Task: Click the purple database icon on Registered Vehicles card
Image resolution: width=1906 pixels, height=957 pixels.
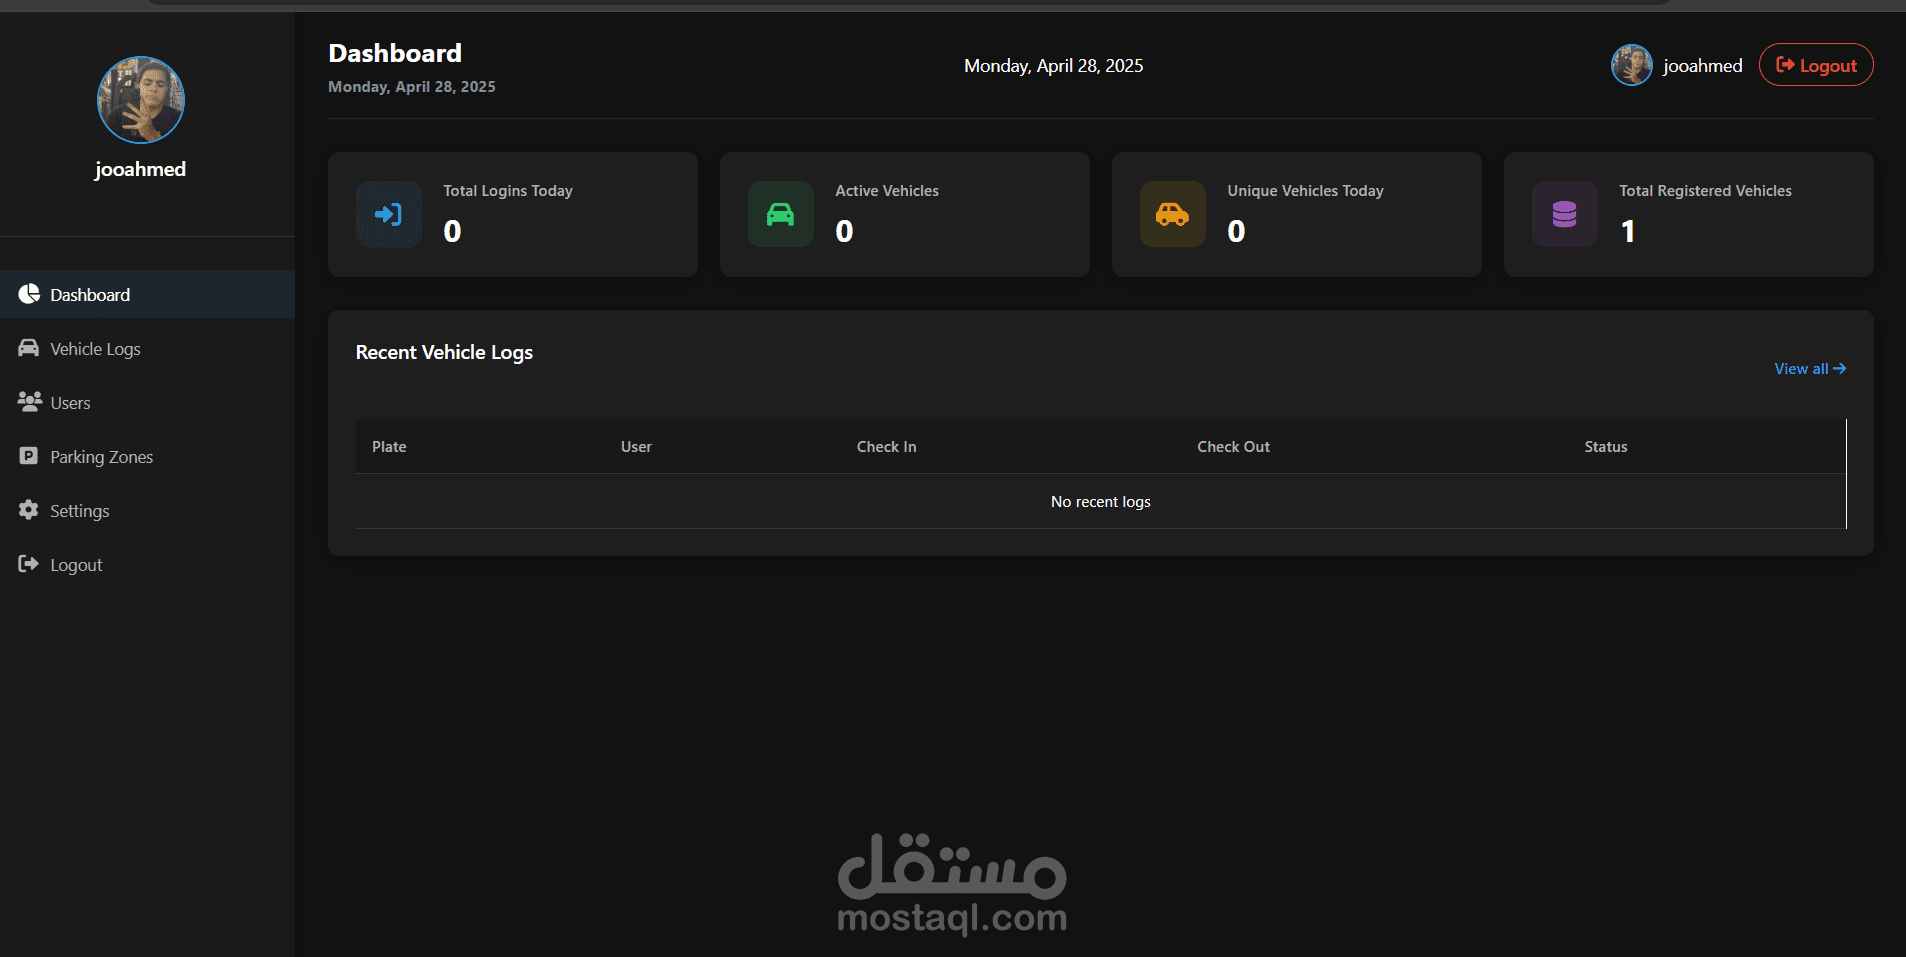Action: click(x=1565, y=214)
